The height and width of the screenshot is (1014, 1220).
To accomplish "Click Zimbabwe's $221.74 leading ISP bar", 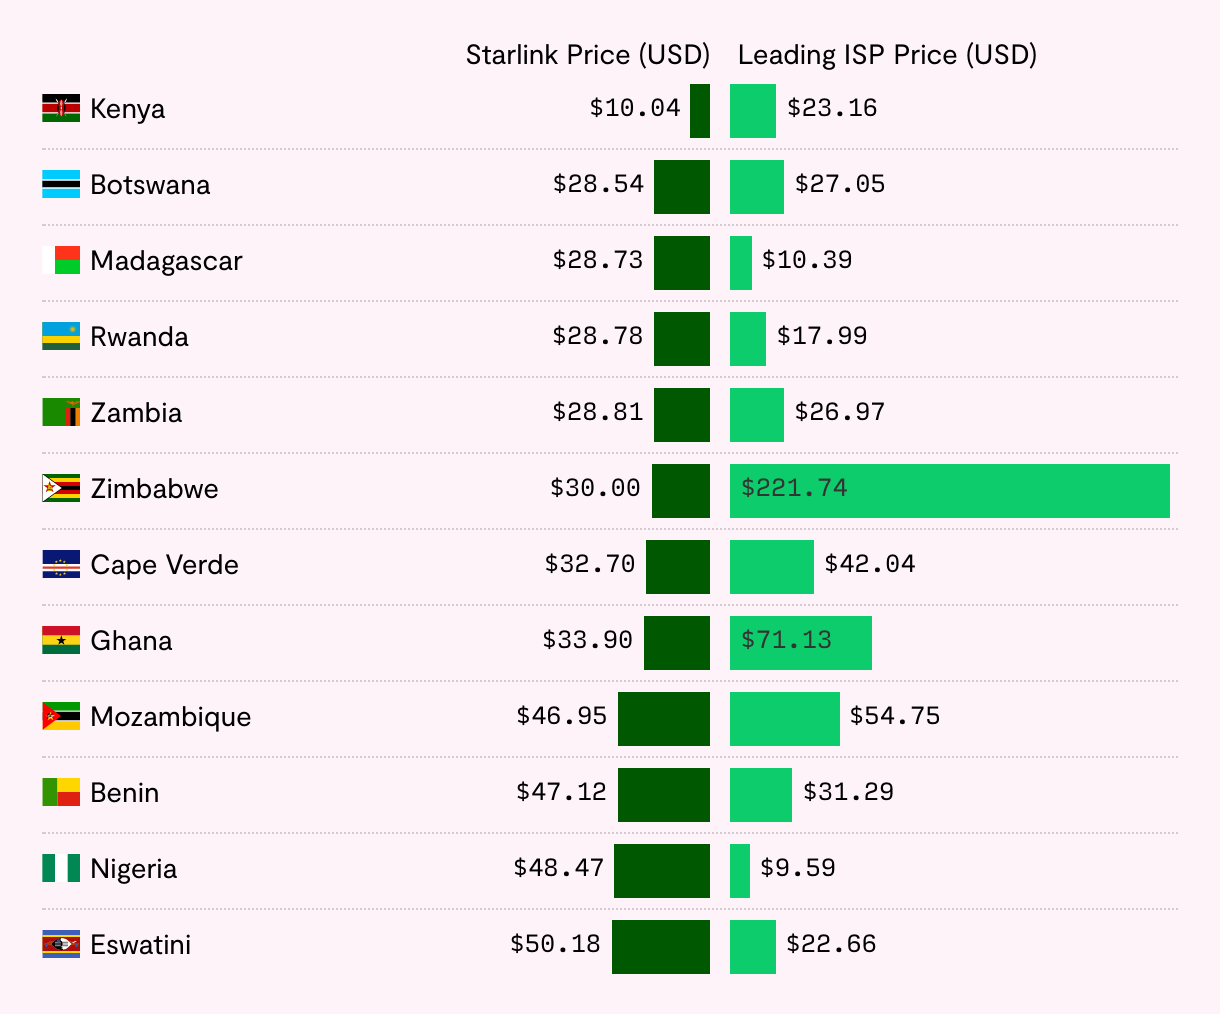I will tap(949, 491).
